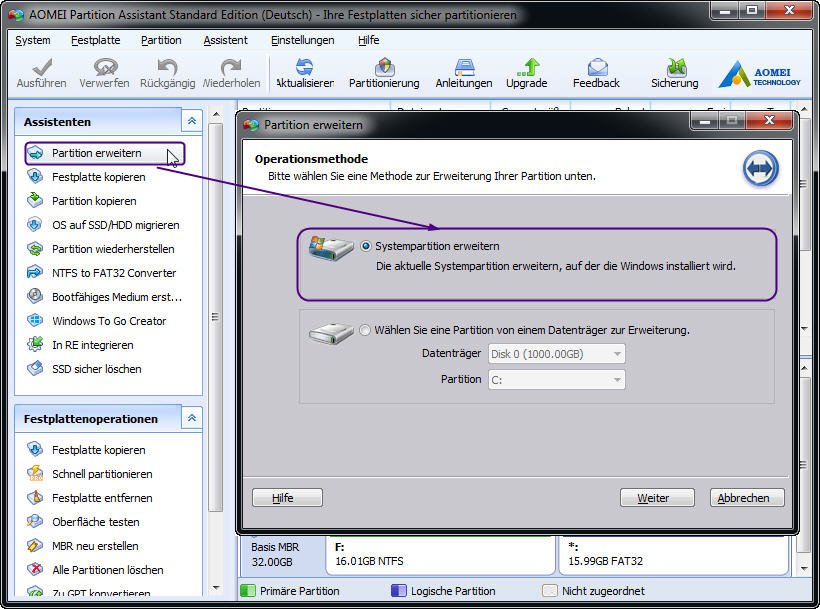820x609 pixels.
Task: Click the Partition kopieren wizard icon
Action: (36, 200)
